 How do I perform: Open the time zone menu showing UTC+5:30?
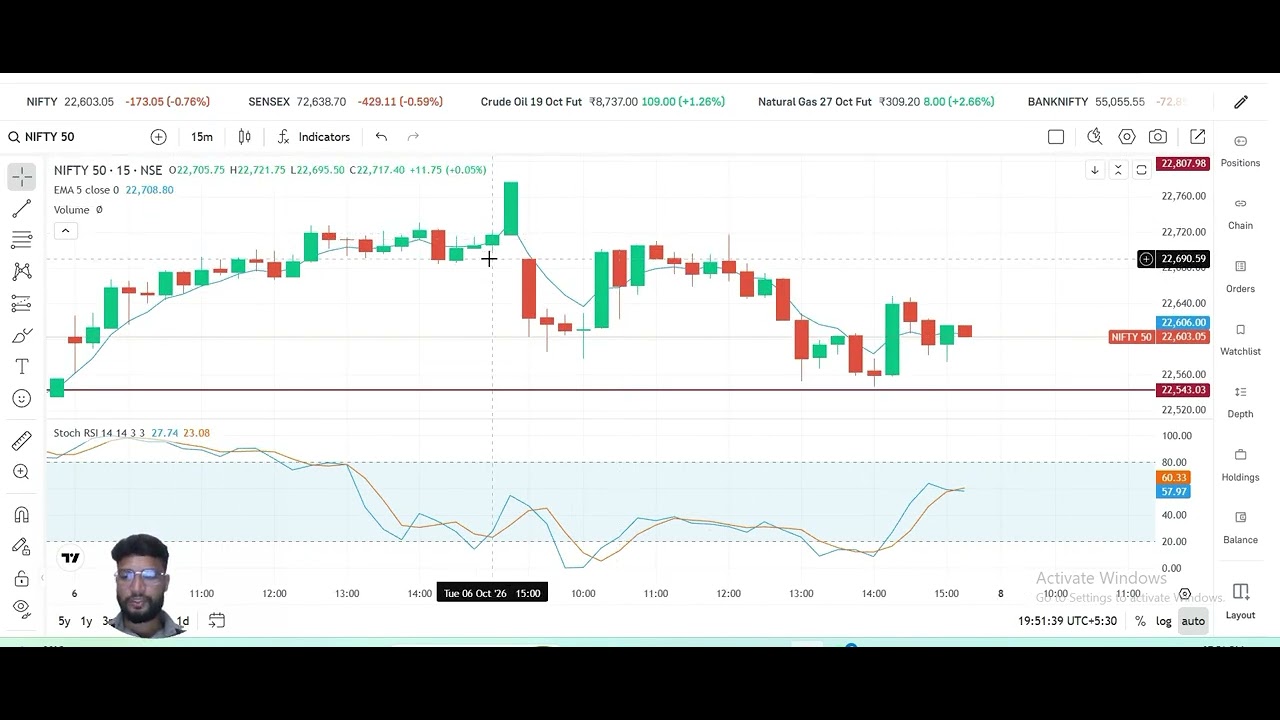tap(1067, 621)
